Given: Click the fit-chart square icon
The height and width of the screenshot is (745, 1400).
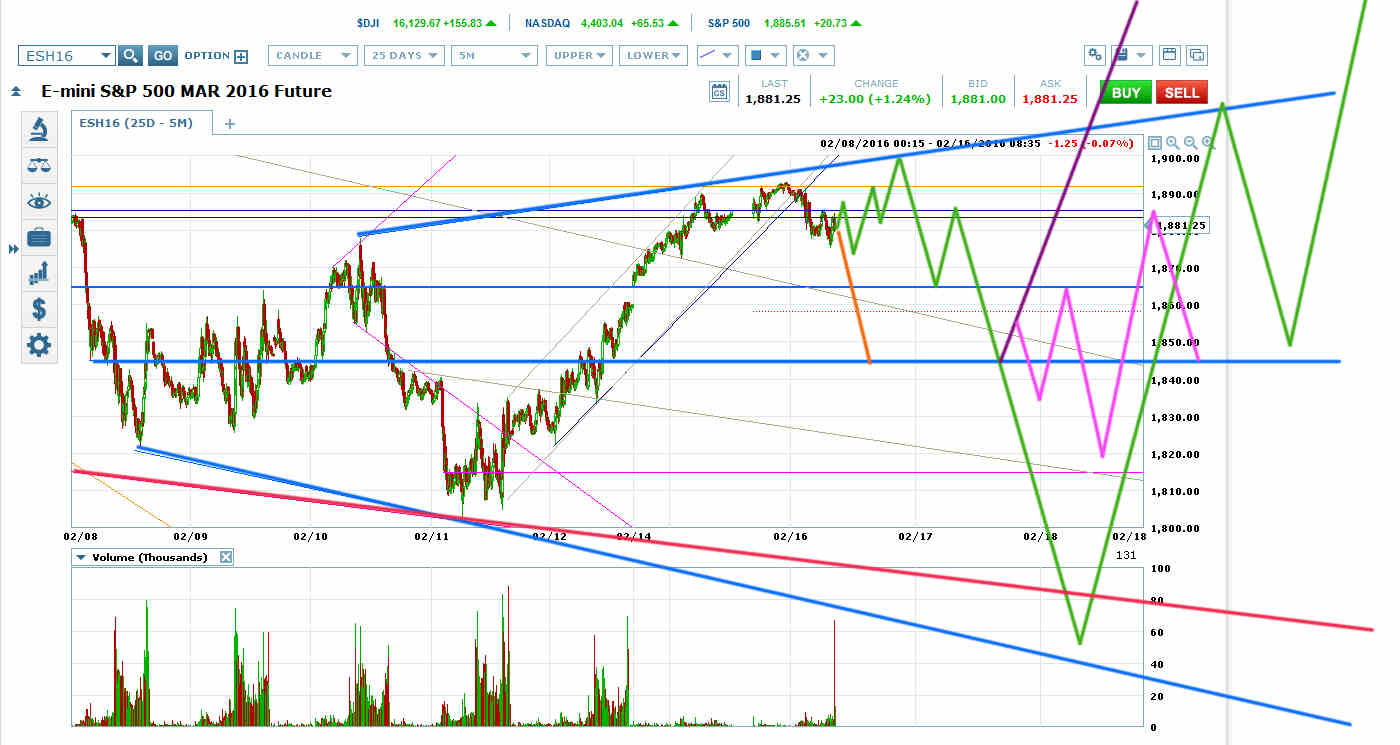Looking at the screenshot, I should pos(1155,143).
